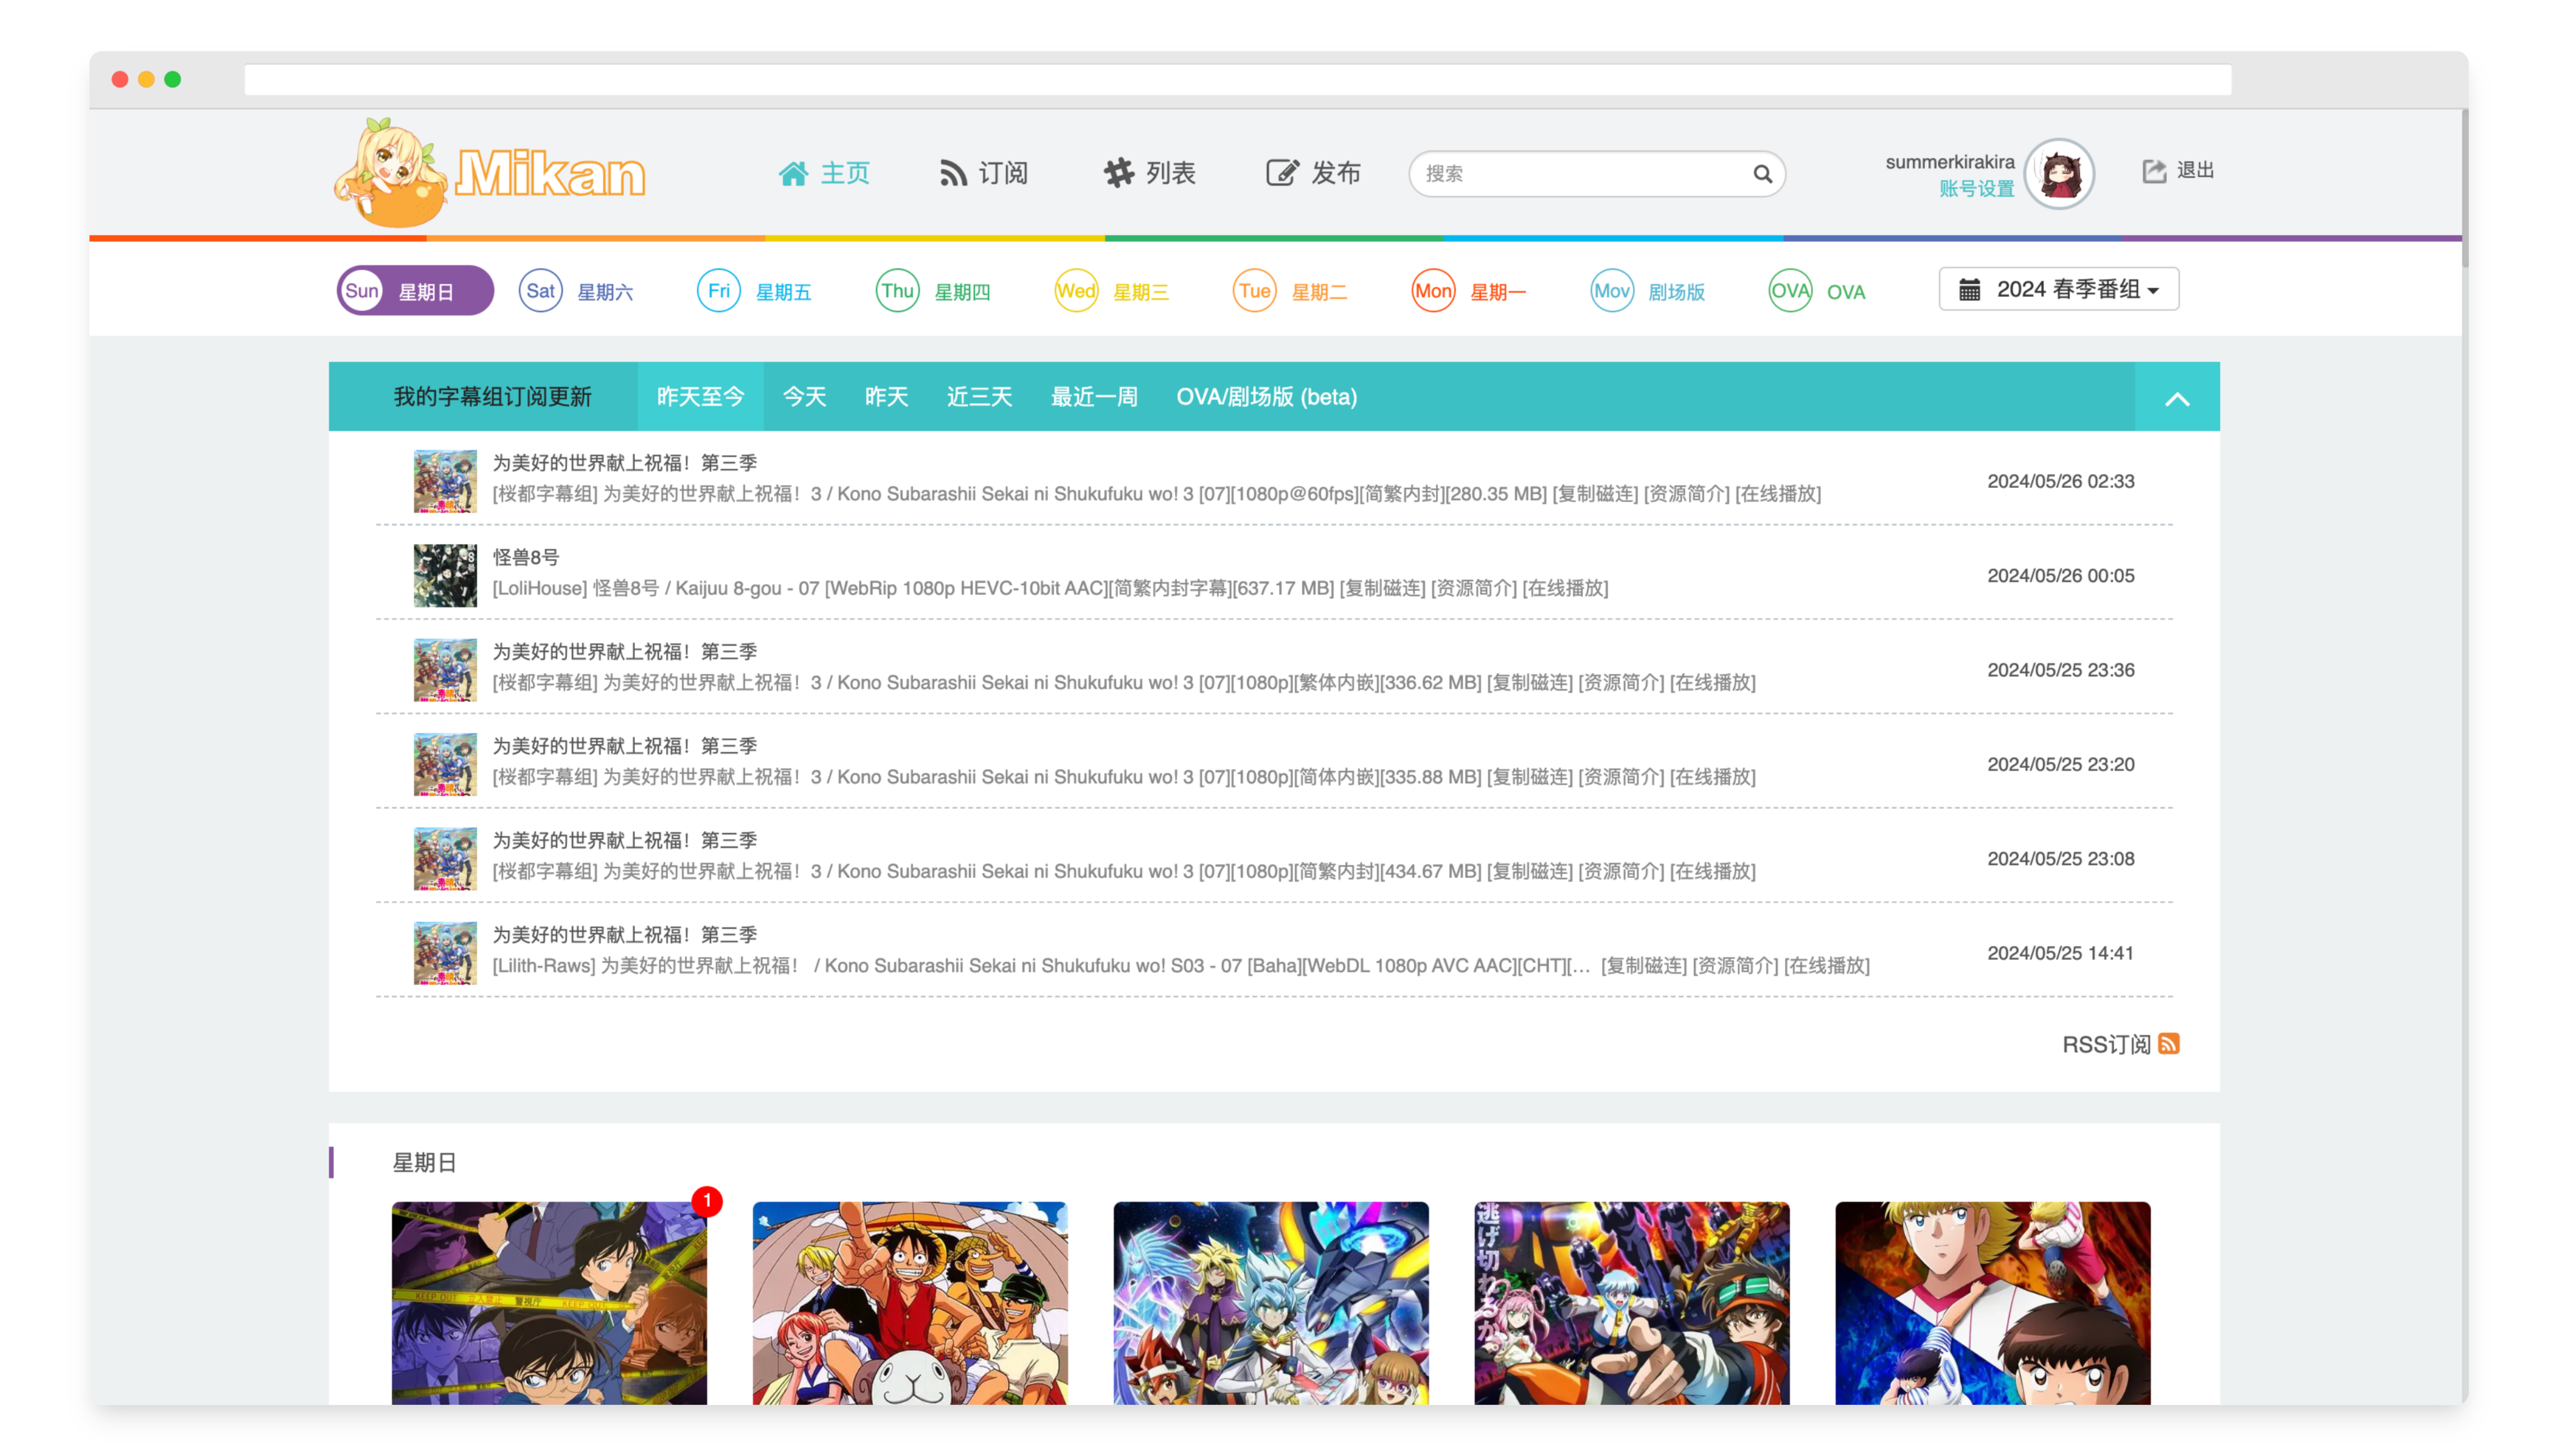Click the edit pencil icon beside 发布
This screenshot has height=1456, width=2554.
pyautogui.click(x=1282, y=173)
